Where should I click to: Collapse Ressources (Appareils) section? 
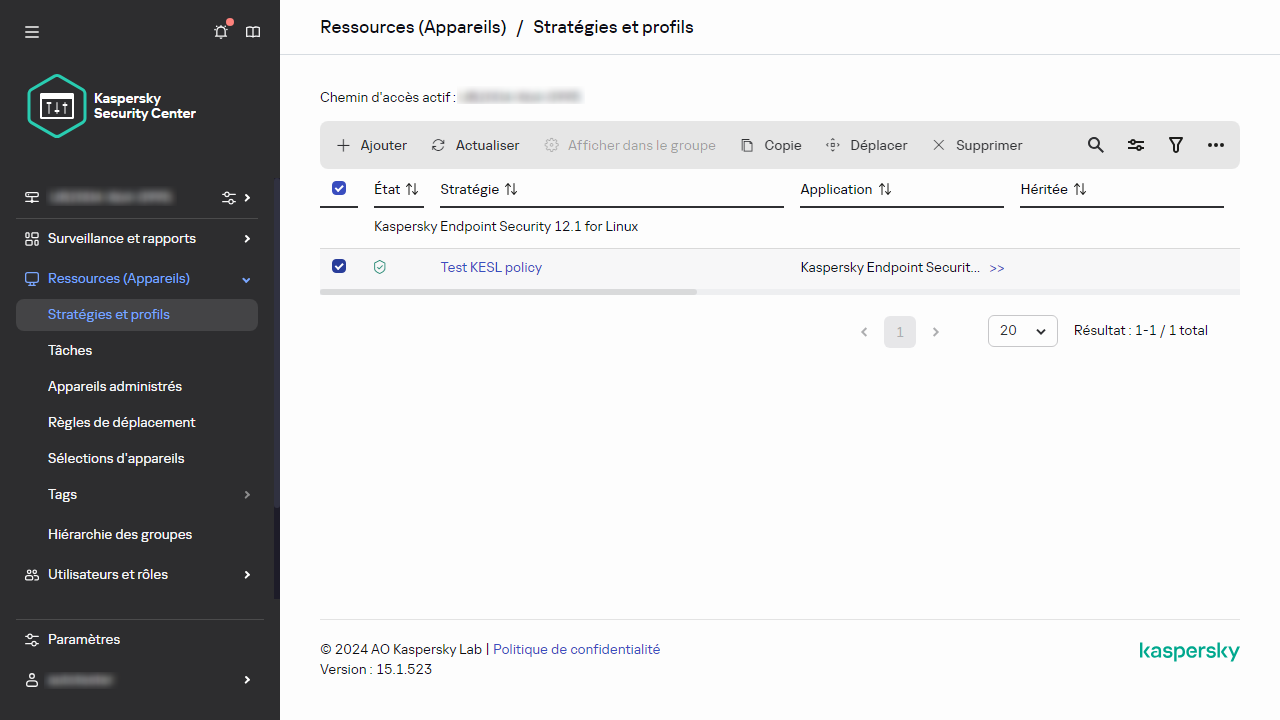point(247,279)
